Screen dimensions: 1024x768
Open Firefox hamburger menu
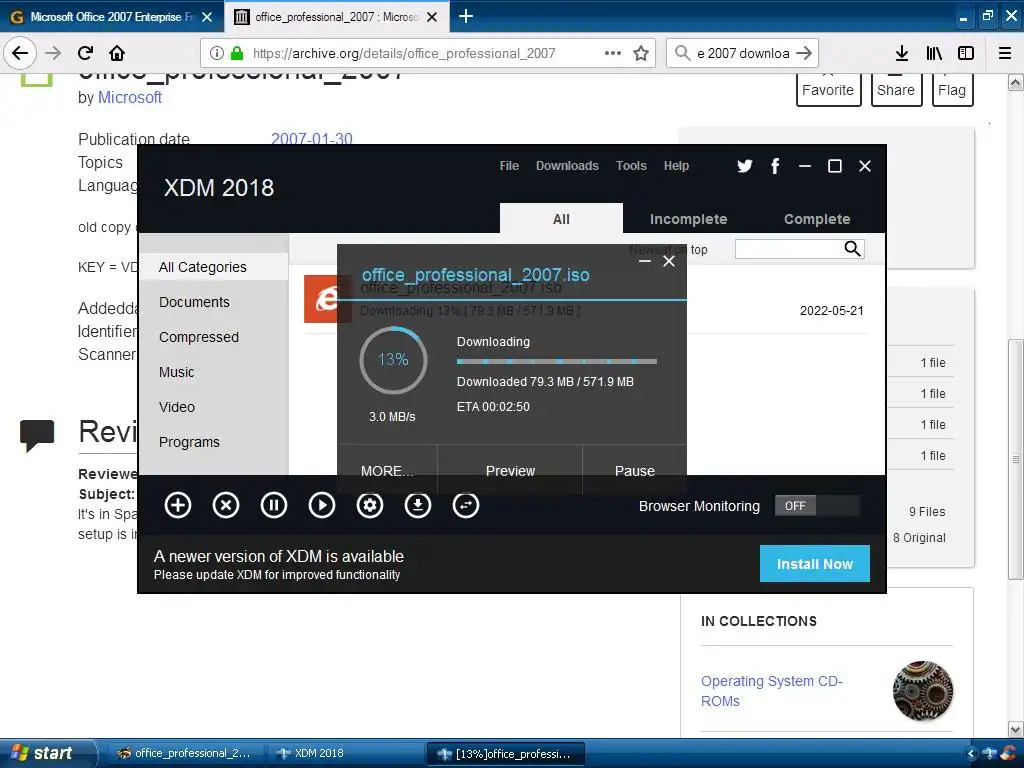(1005, 53)
